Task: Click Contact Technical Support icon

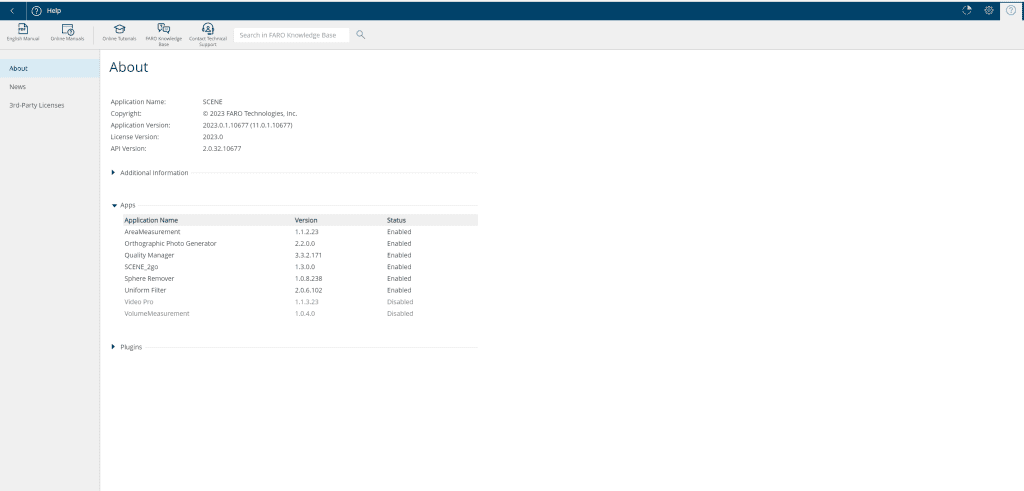Action: (x=207, y=30)
